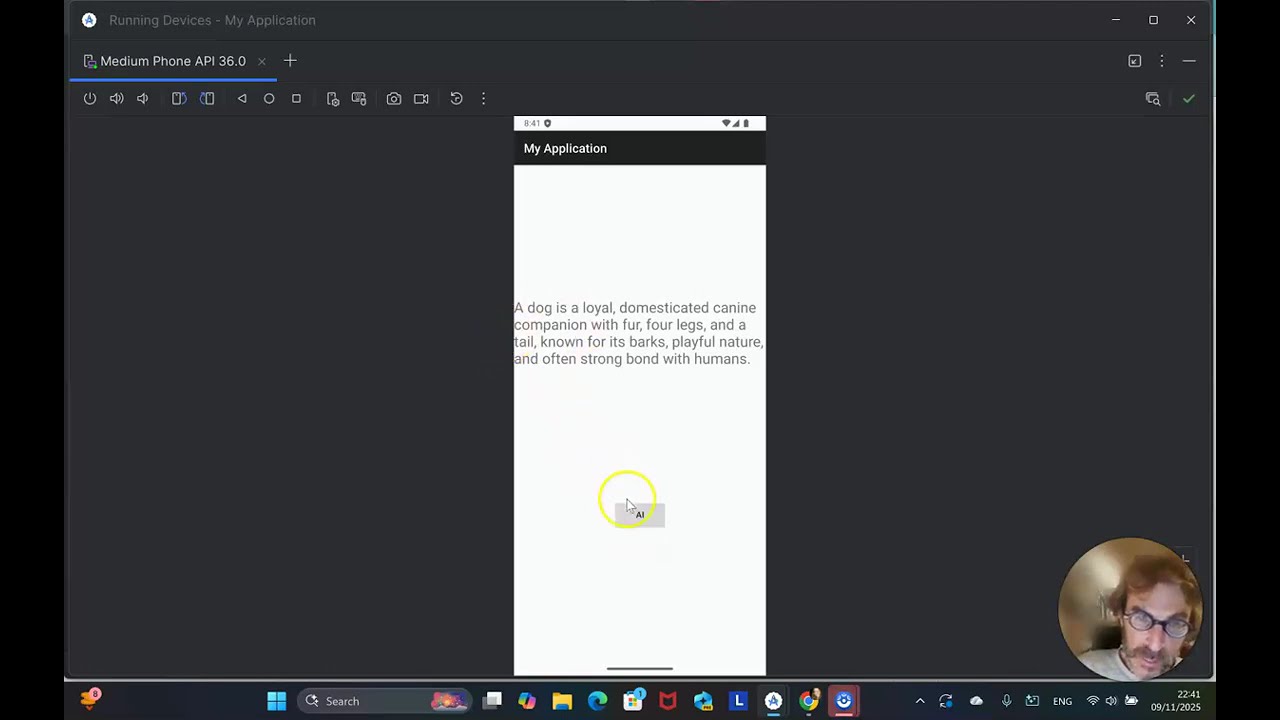The image size is (1280, 720).
Task: Take an emulator screenshot with the camera icon
Action: (x=394, y=99)
